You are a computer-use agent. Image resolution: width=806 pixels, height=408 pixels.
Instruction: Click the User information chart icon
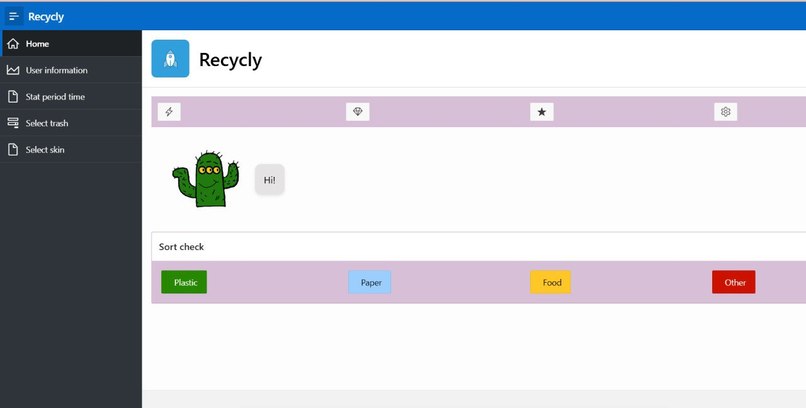13,70
